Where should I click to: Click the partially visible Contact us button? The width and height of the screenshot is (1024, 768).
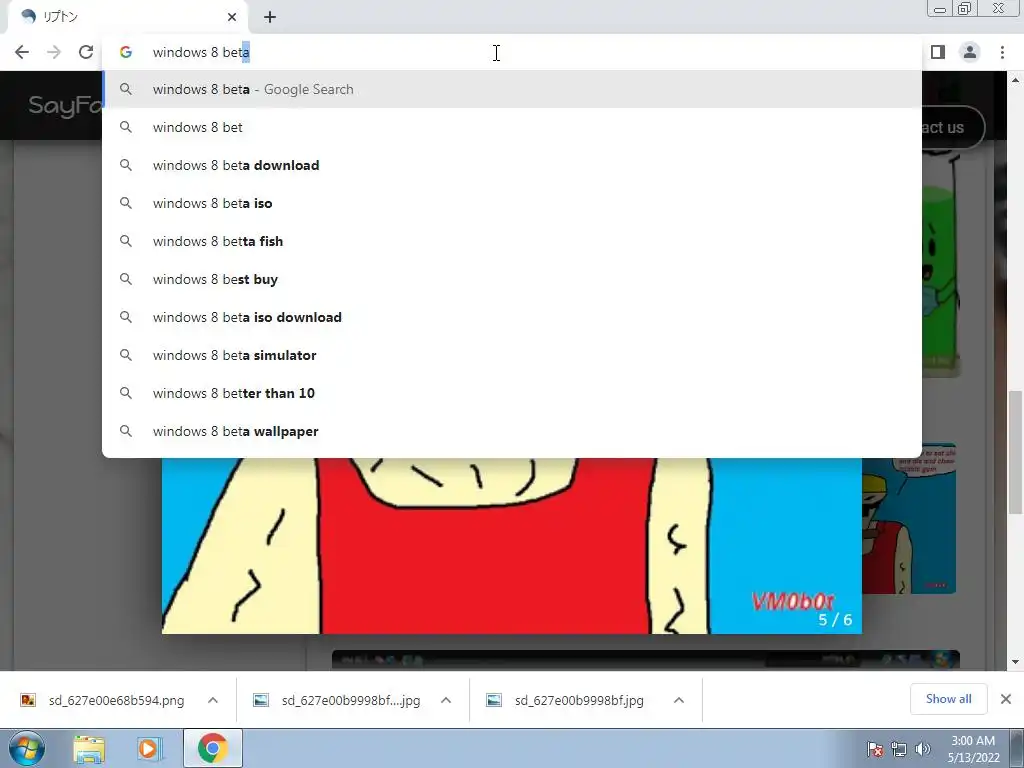(952, 127)
